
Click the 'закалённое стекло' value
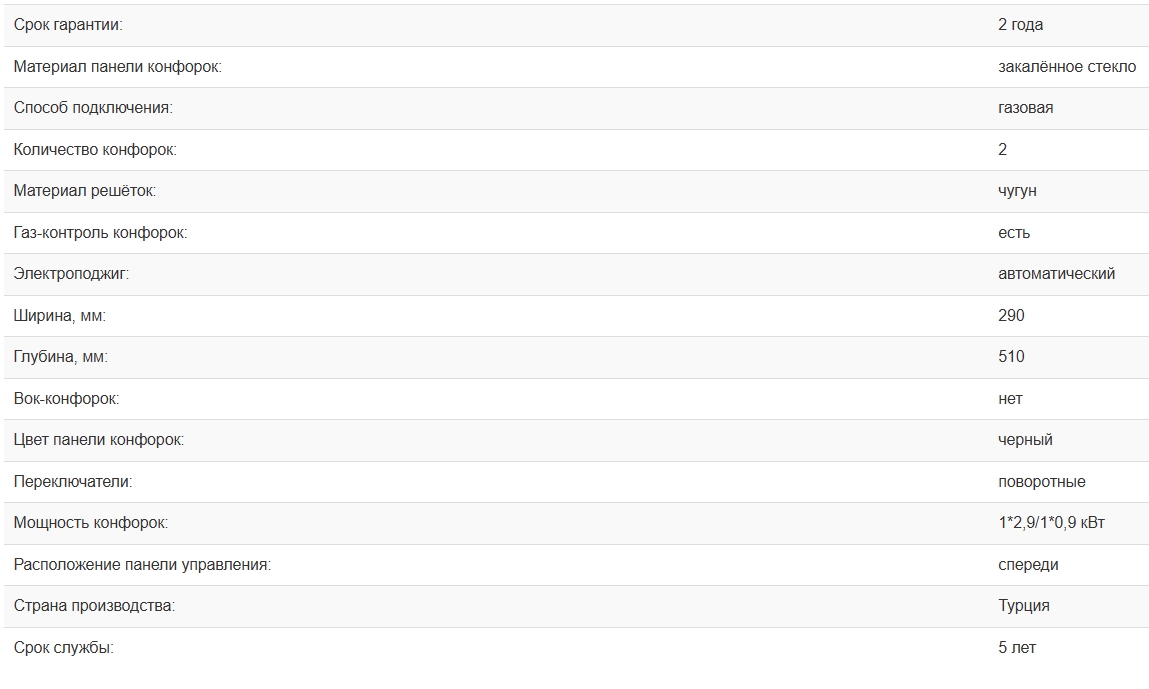1066,67
